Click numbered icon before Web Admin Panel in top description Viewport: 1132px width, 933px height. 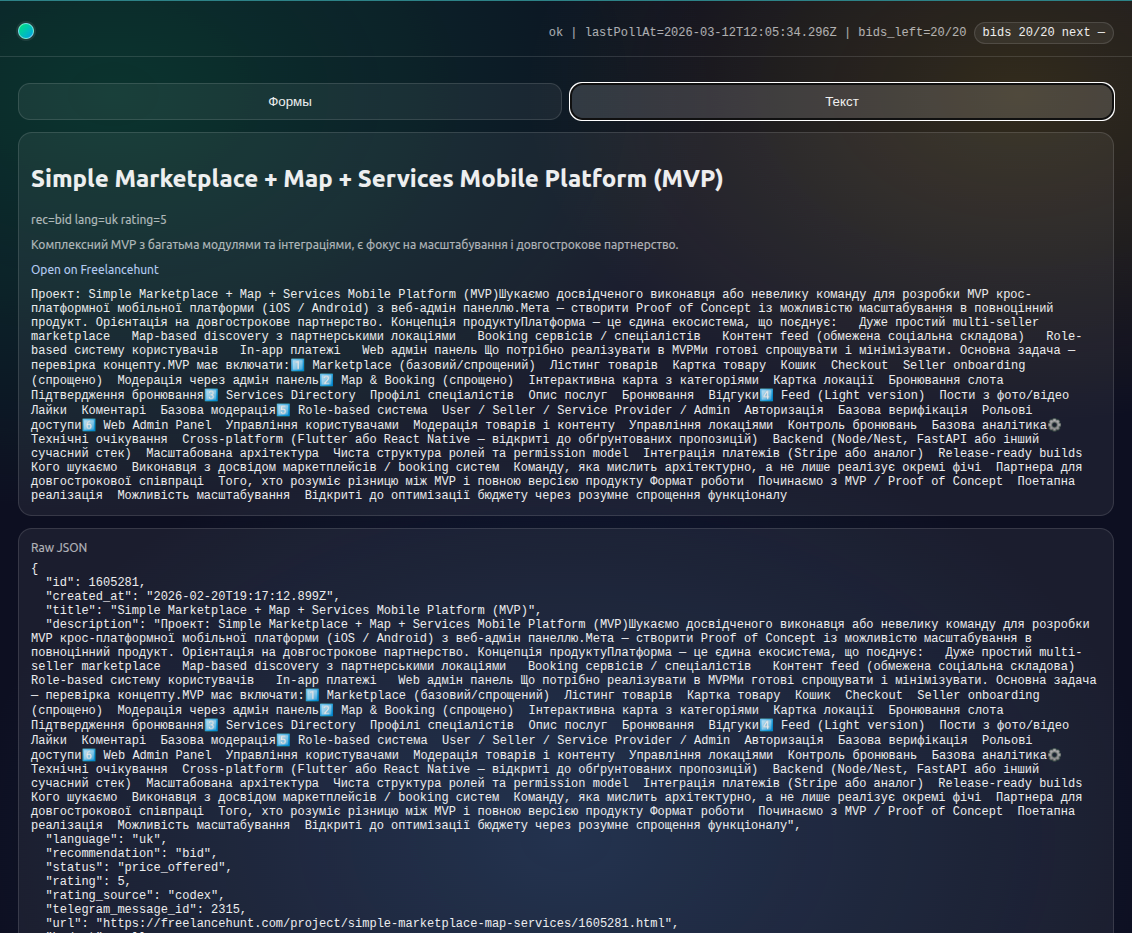89,426
